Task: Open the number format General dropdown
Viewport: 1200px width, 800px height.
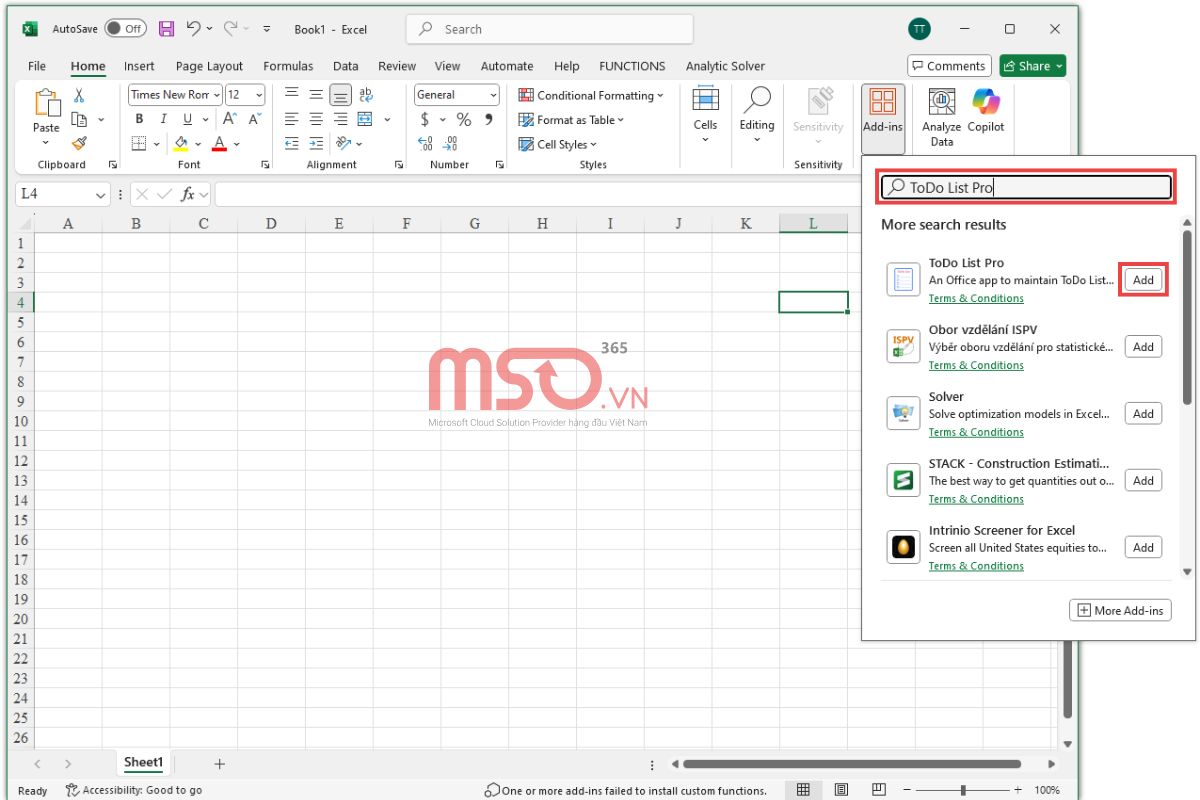Action: 493,95
